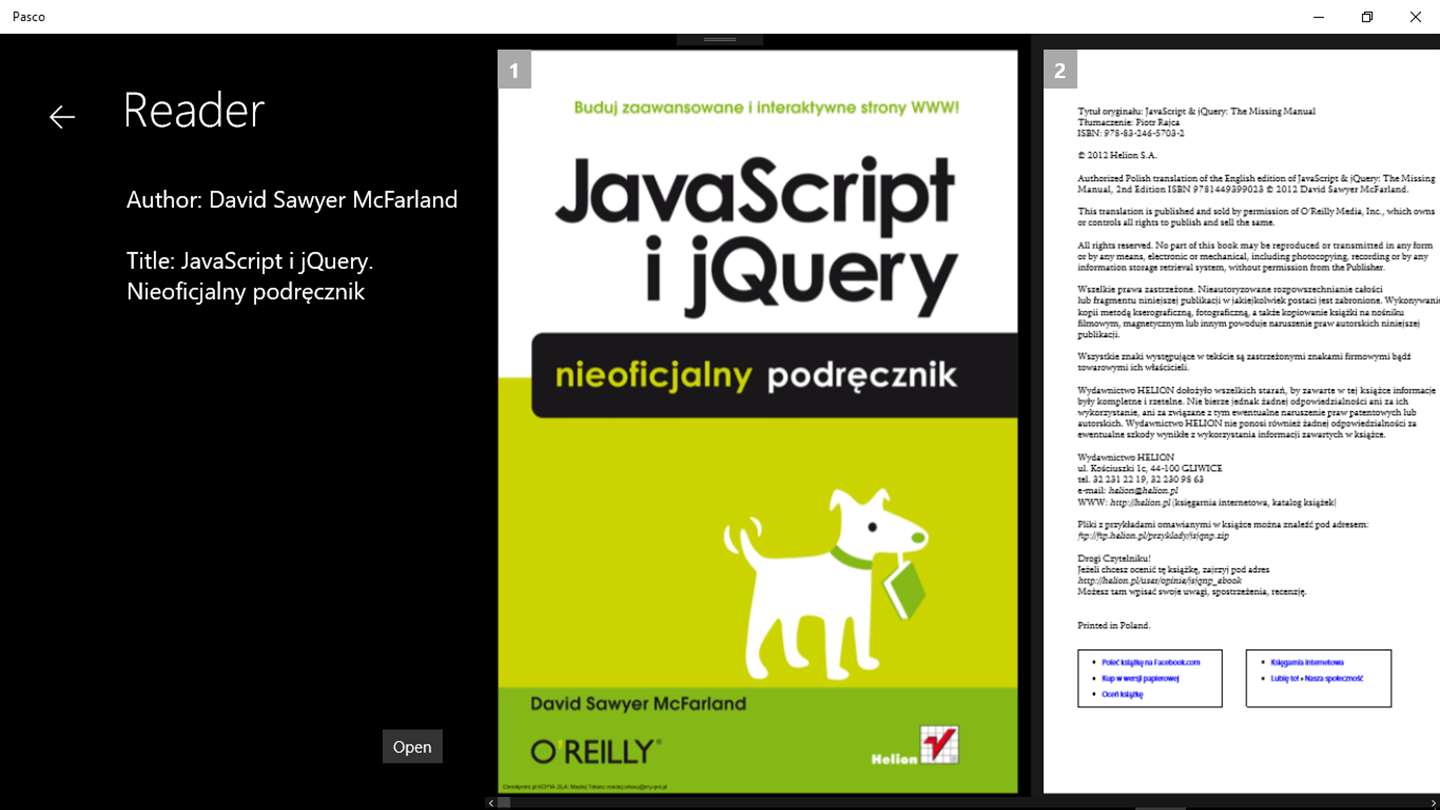Open the 'Poleć książkę na Facebook.com' link
The height and width of the screenshot is (810, 1440).
click(x=1151, y=662)
